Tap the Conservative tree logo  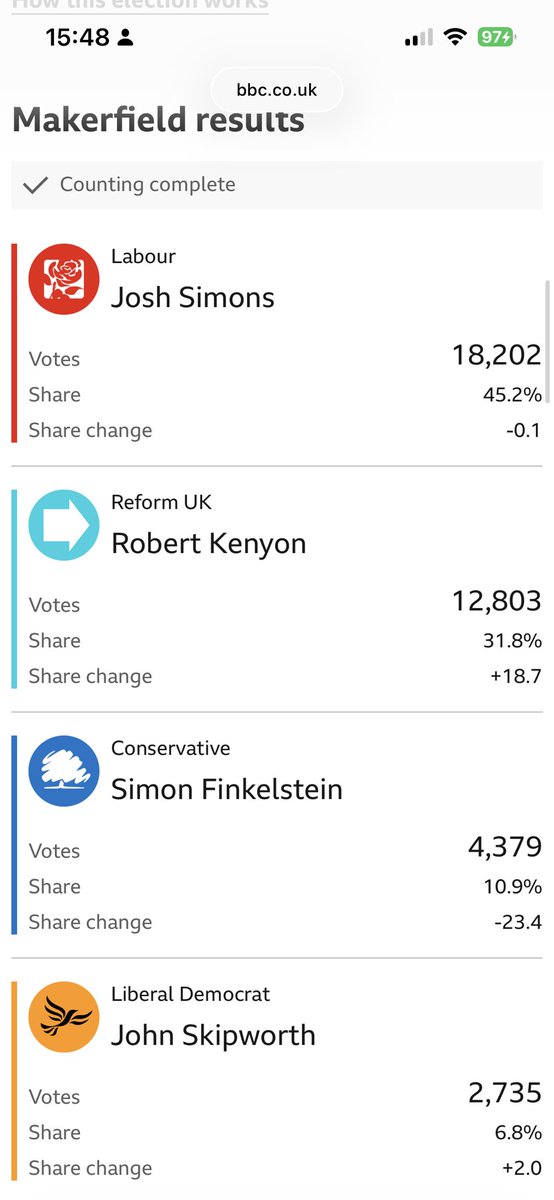coord(63,771)
